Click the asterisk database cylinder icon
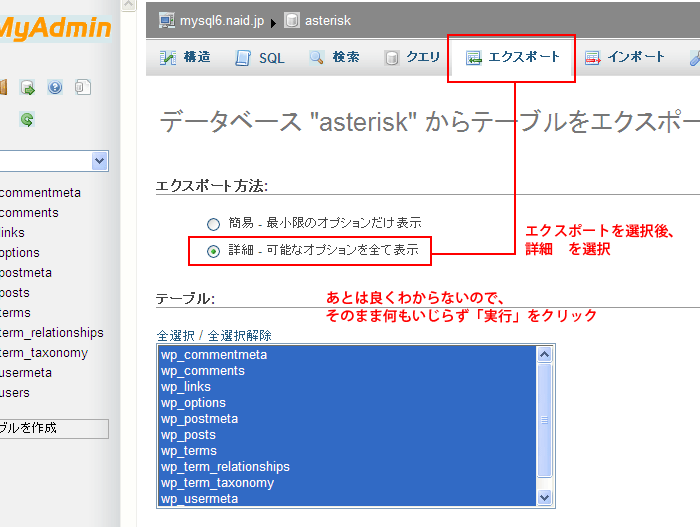This screenshot has width=700, height=527. click(291, 20)
